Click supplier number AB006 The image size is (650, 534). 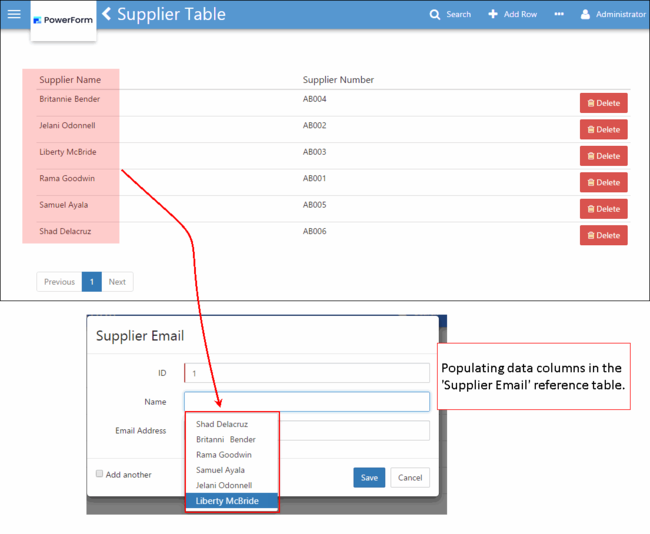tap(314, 231)
